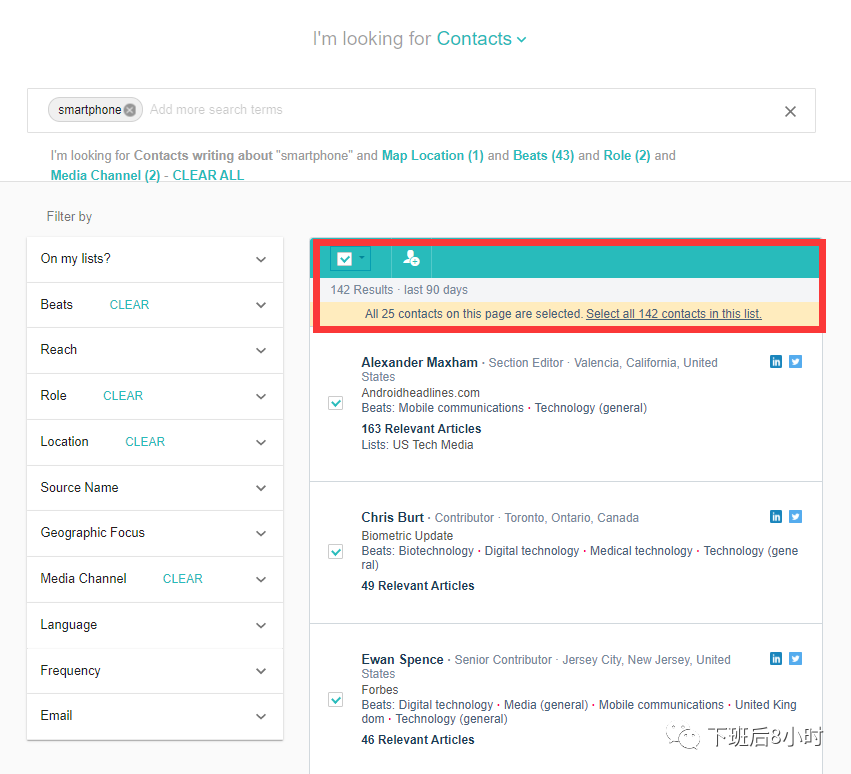Open Role (2) filter link
Screen dimensions: 851x774
click(627, 156)
